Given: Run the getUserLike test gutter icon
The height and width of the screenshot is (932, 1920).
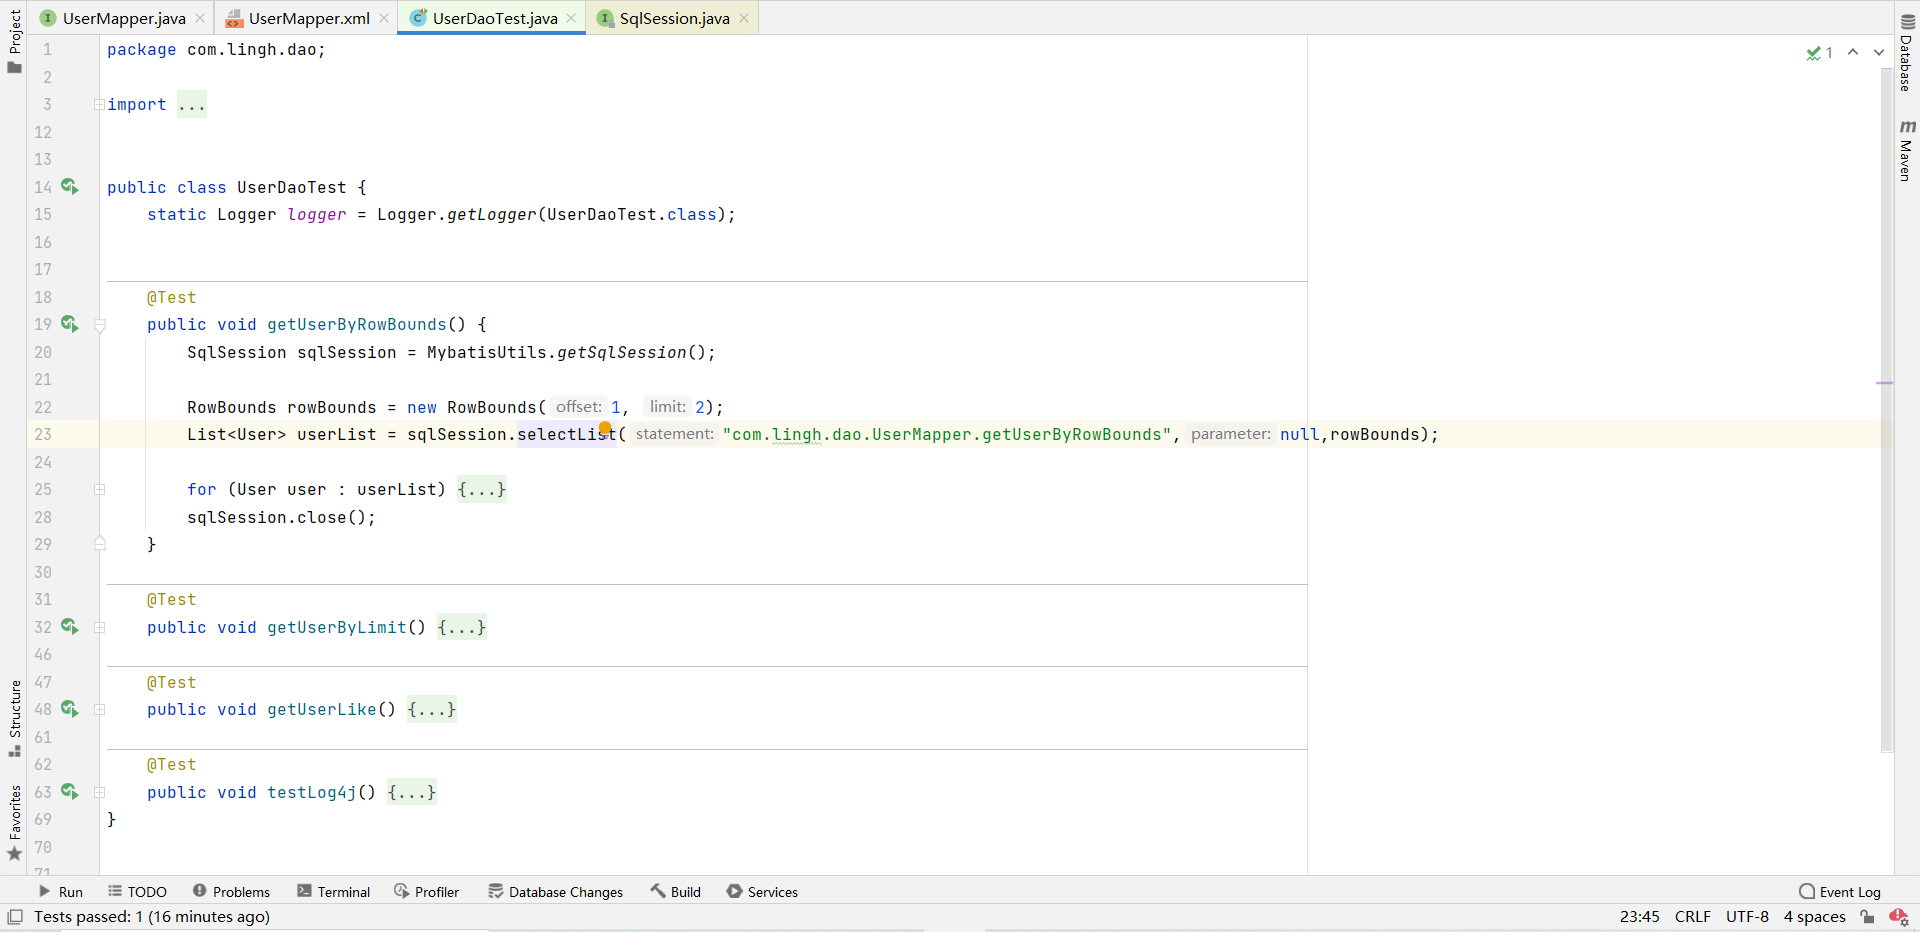Looking at the screenshot, I should [69, 708].
